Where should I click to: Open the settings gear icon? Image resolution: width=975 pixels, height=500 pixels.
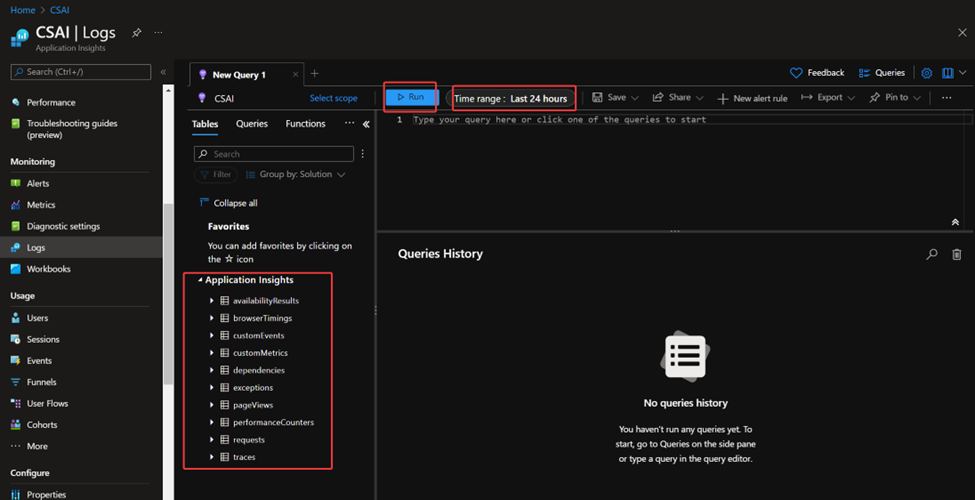coord(926,73)
